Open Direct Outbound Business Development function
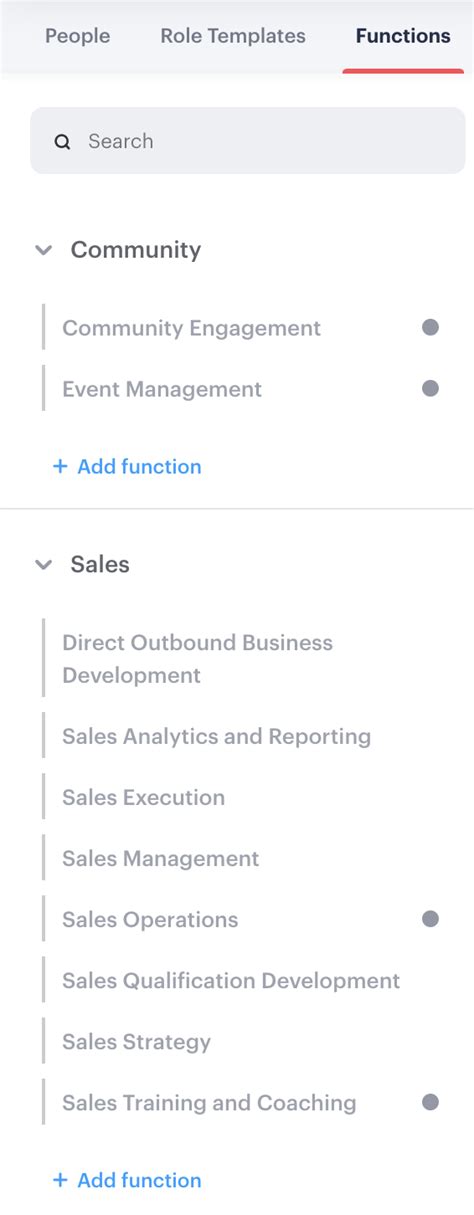The width and height of the screenshot is (474, 1215). (x=240, y=658)
